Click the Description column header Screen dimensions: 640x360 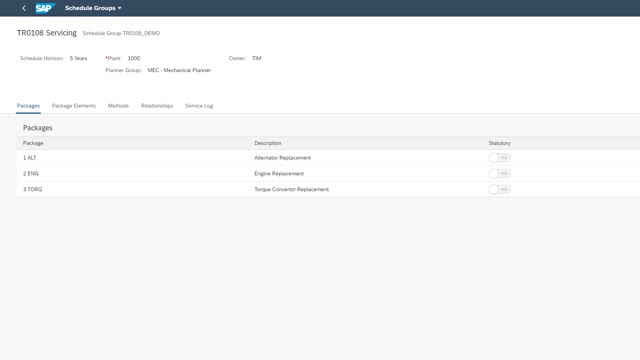point(268,143)
